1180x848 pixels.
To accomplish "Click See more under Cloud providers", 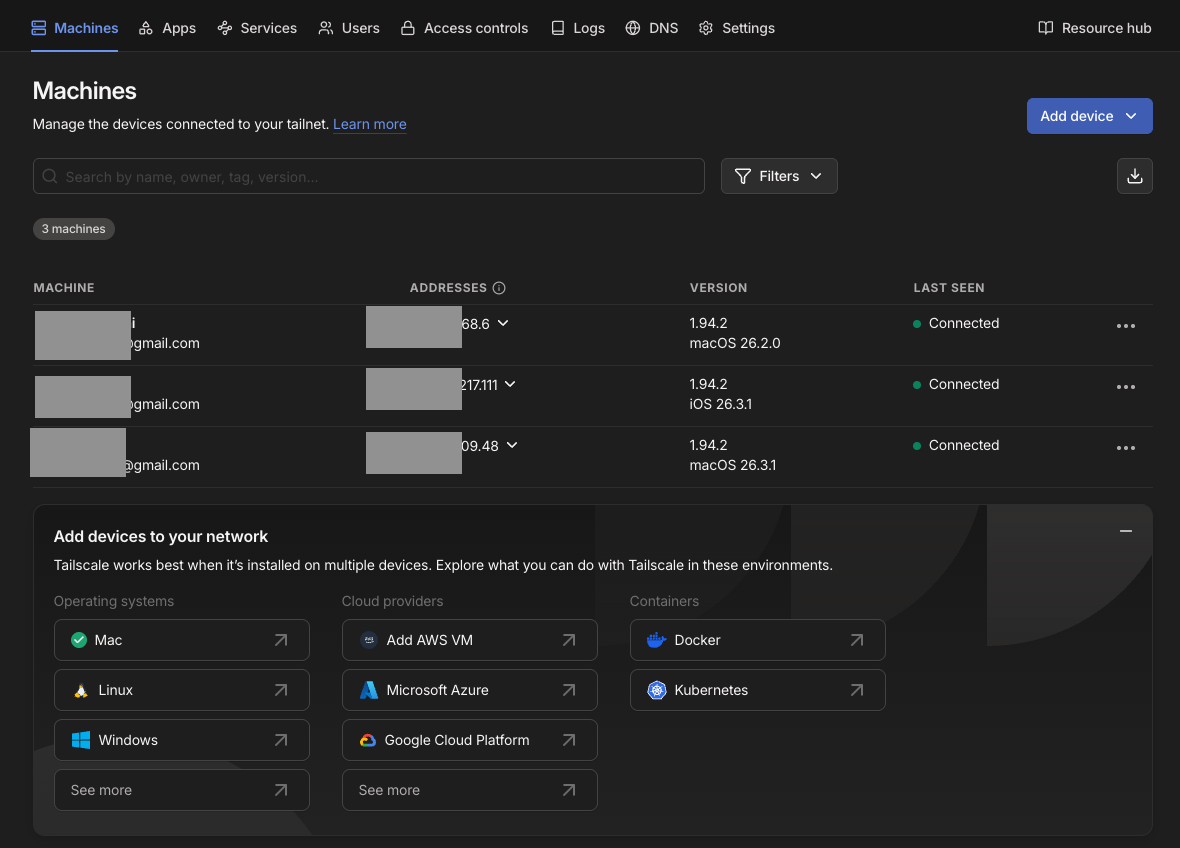I will [x=470, y=790].
